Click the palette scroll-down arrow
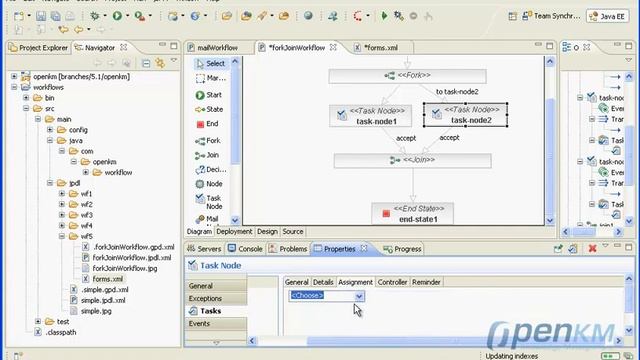This screenshot has width=640, height=360. click(235, 220)
